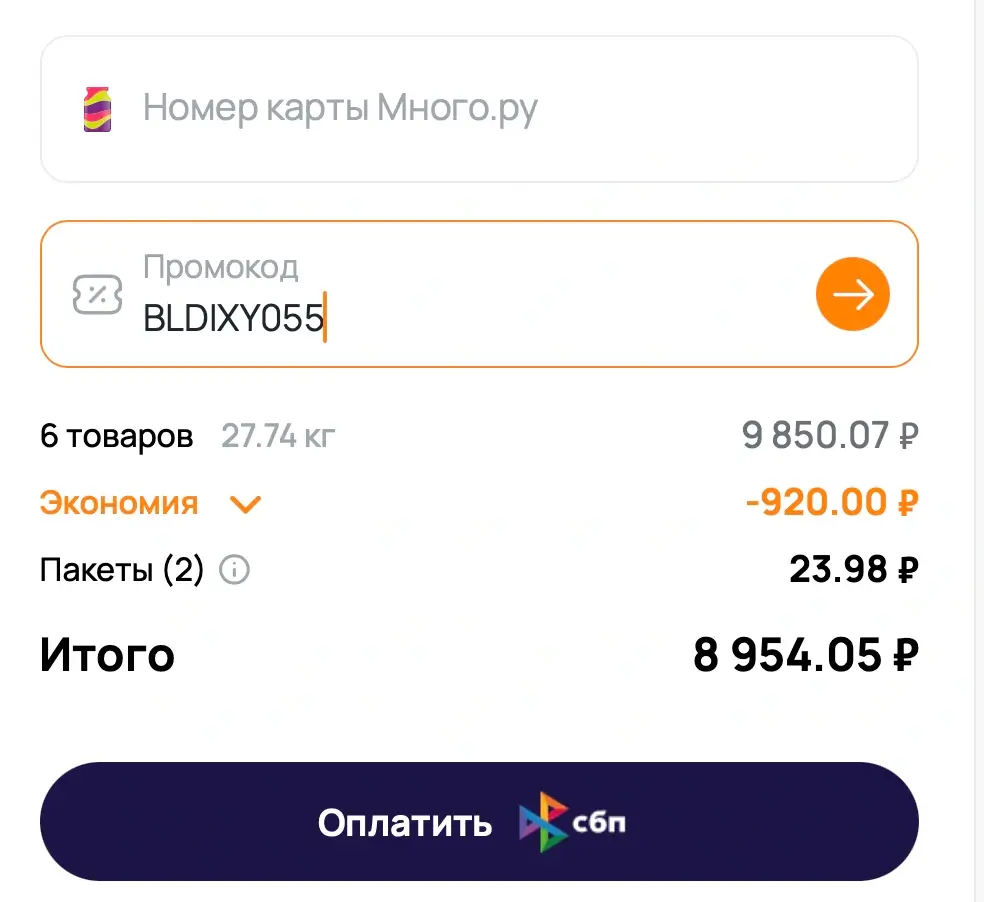
Task: Apply promo code with the orange arrow button
Action: click(852, 294)
